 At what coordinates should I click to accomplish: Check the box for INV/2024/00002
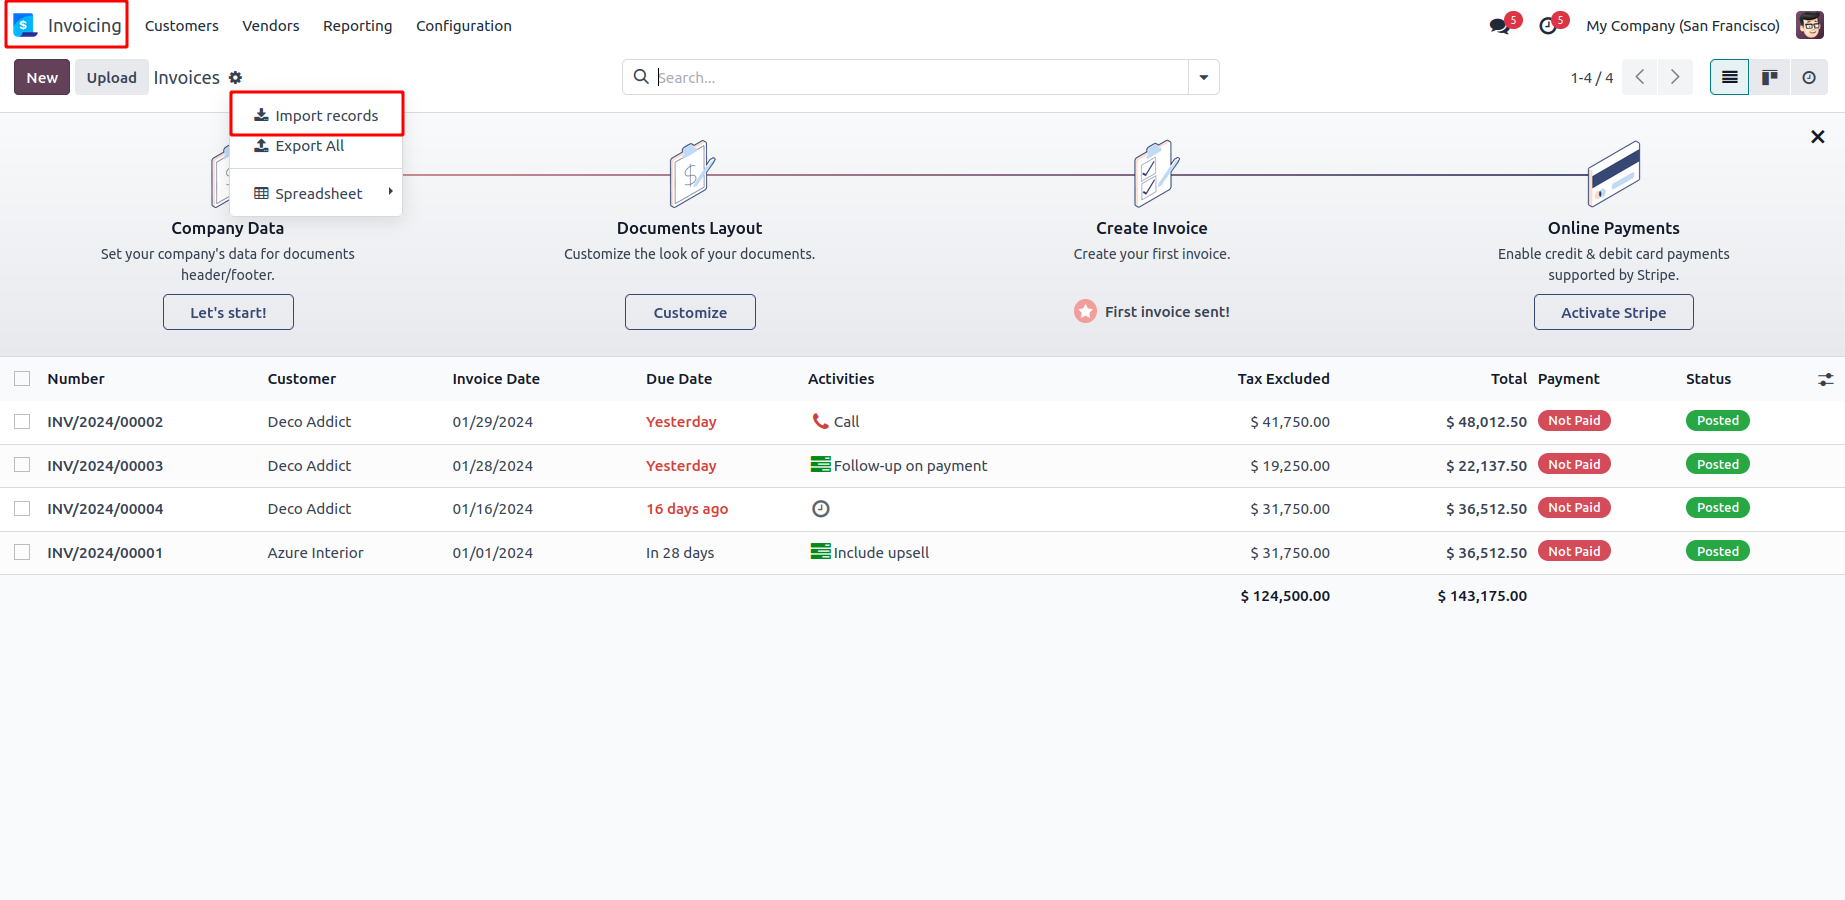(x=22, y=422)
